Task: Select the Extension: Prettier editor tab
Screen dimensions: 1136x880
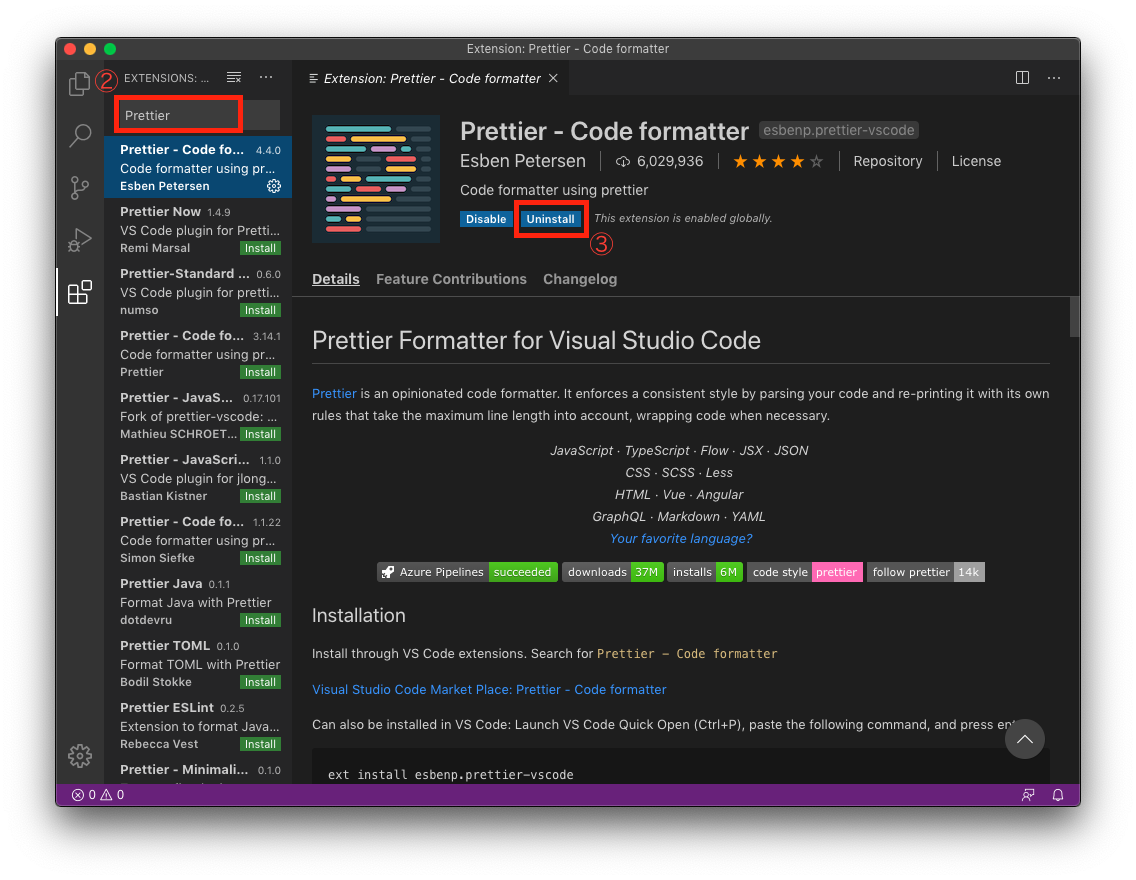Action: pyautogui.click(x=432, y=78)
